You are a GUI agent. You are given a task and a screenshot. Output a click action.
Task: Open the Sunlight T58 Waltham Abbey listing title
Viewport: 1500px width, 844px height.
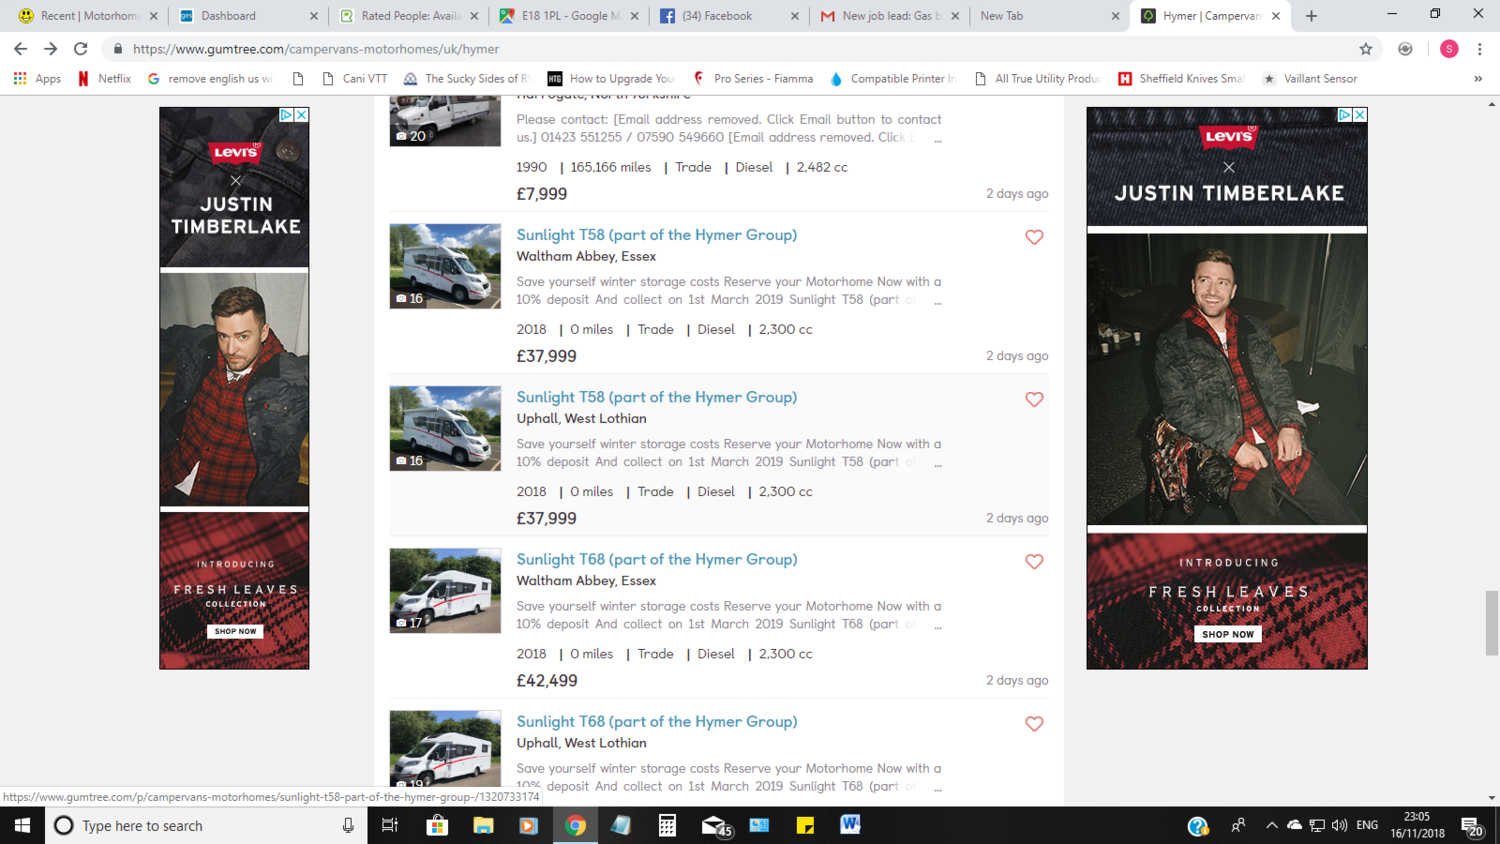[x=656, y=235]
